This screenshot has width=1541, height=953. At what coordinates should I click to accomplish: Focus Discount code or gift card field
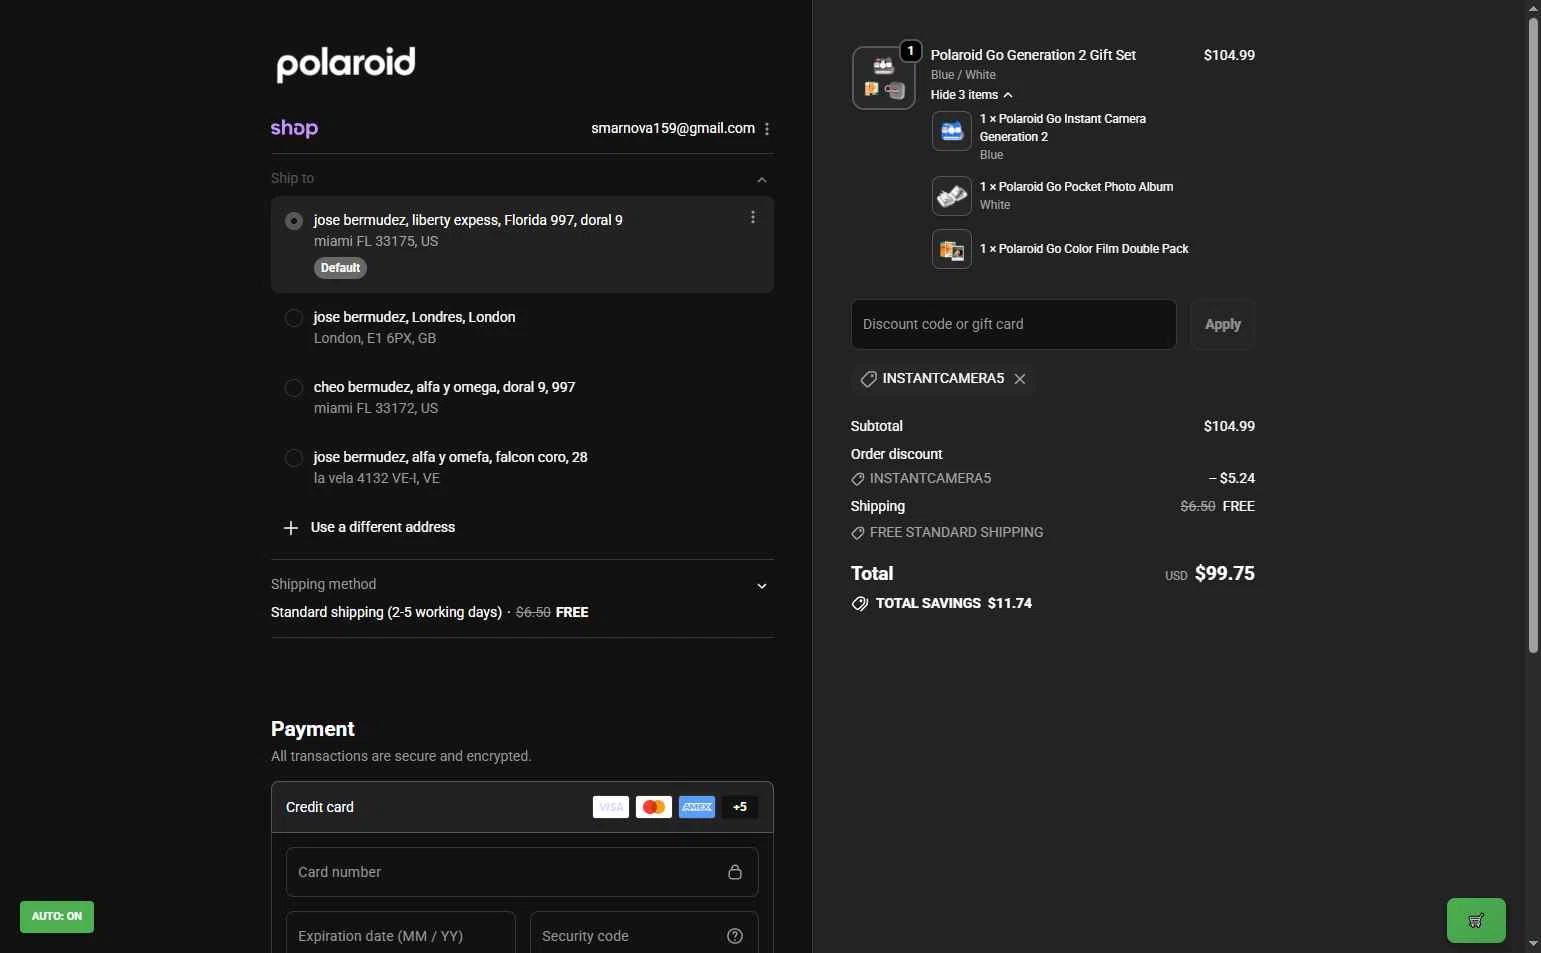[1014, 324]
